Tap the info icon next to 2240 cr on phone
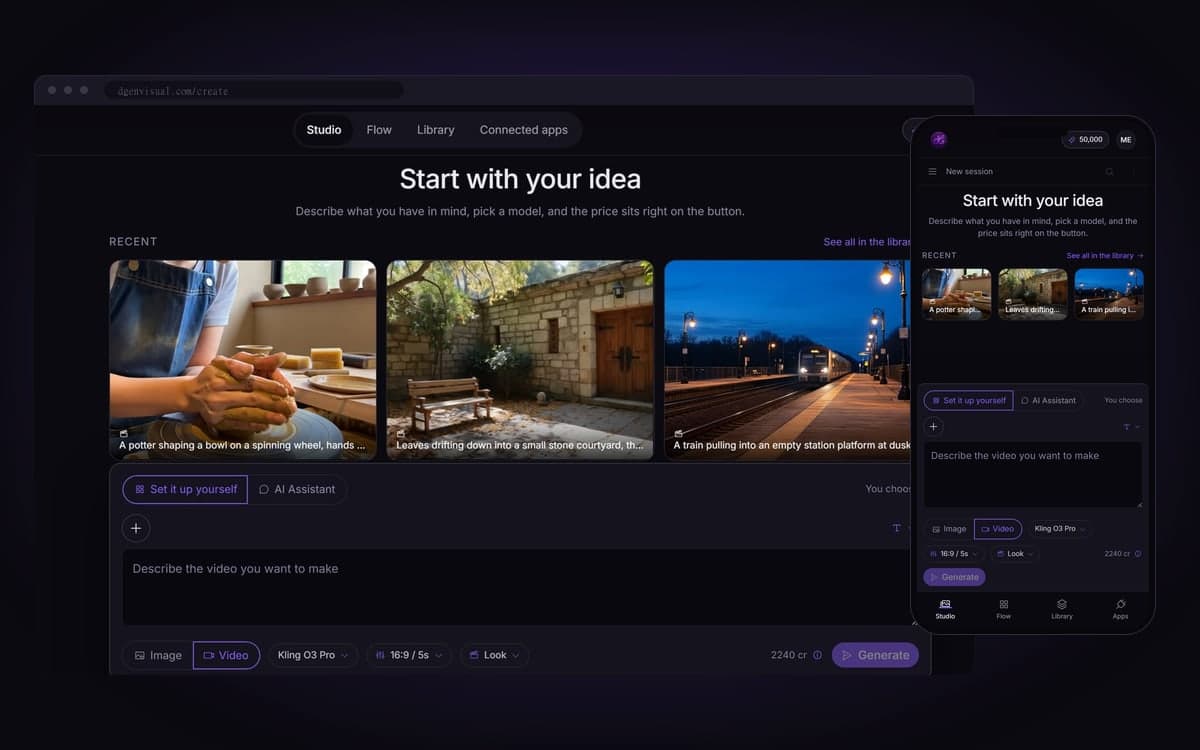 (x=1138, y=553)
